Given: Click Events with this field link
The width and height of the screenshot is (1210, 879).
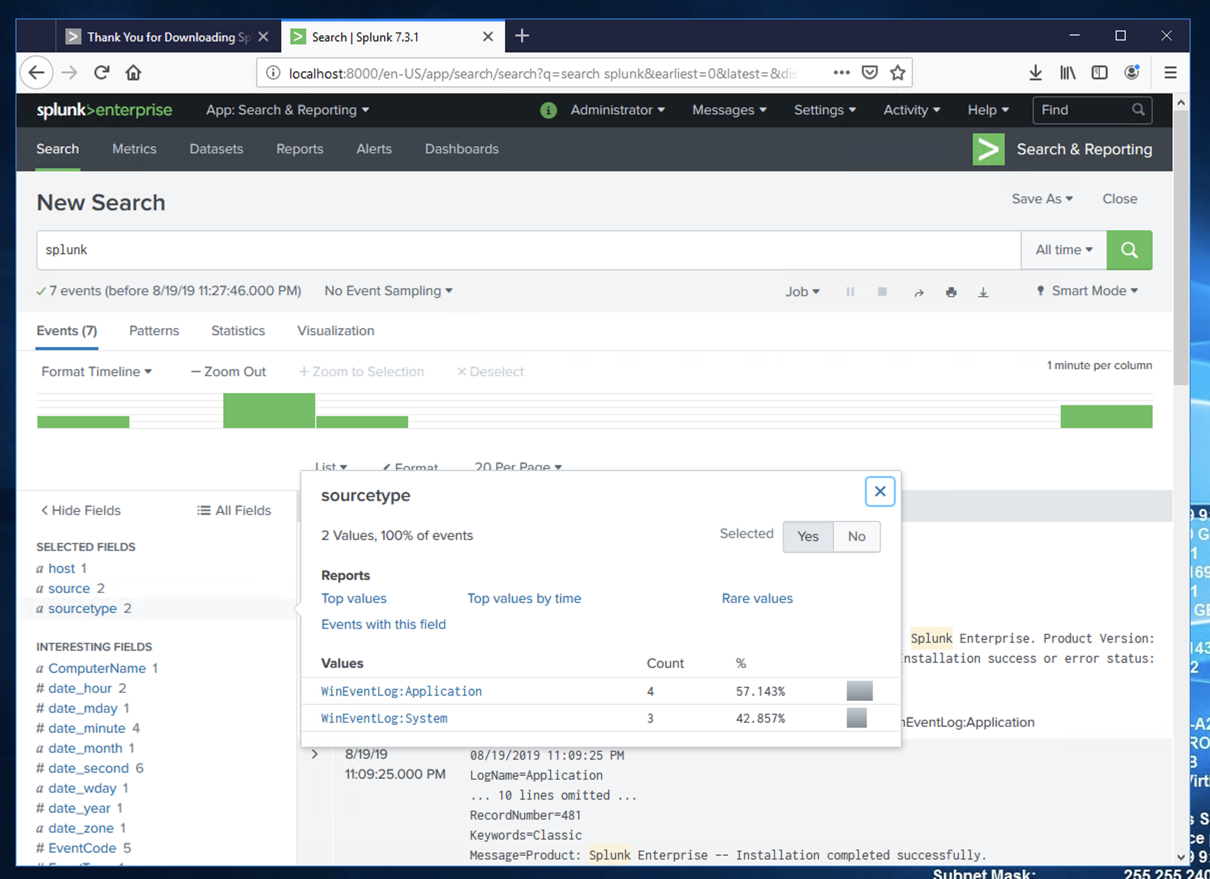Looking at the screenshot, I should (x=383, y=624).
